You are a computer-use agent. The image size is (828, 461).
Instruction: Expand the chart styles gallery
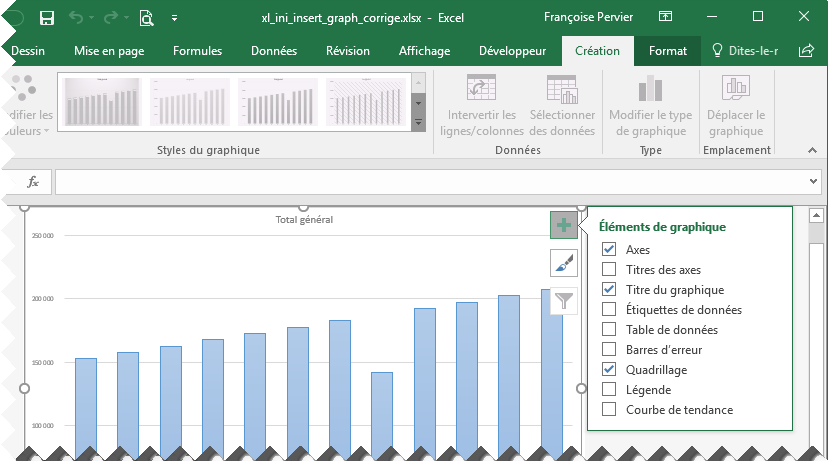coord(419,122)
